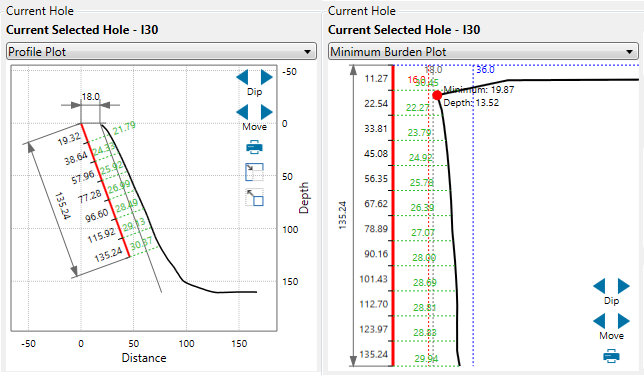Click depth label 67.62 in Burden Plot
The width and height of the screenshot is (644, 375).
tap(376, 204)
